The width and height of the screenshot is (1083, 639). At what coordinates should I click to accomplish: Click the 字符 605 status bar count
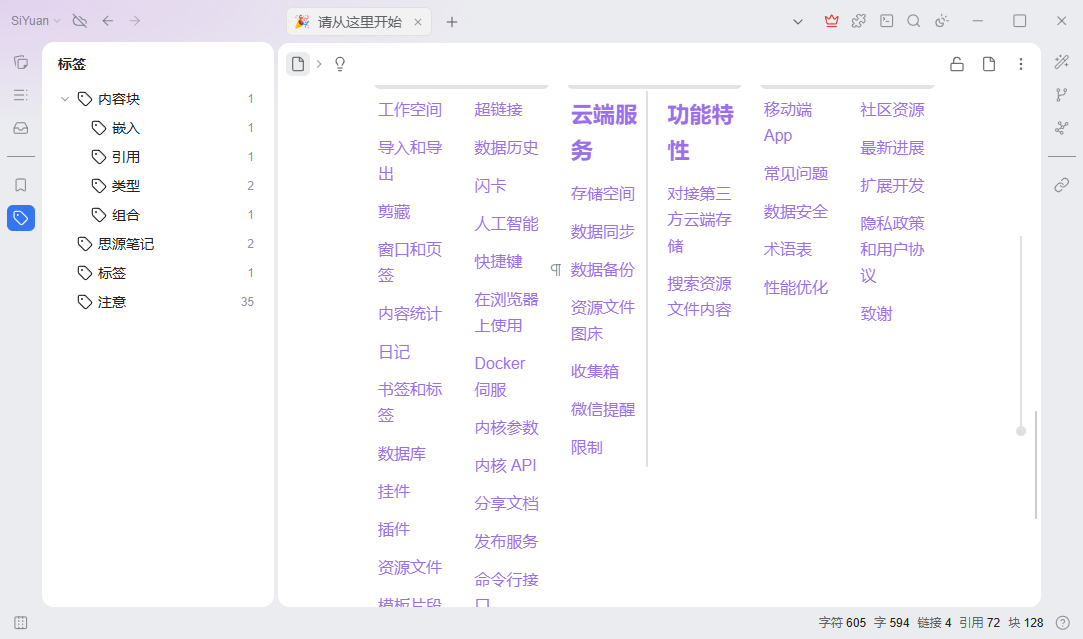point(842,622)
